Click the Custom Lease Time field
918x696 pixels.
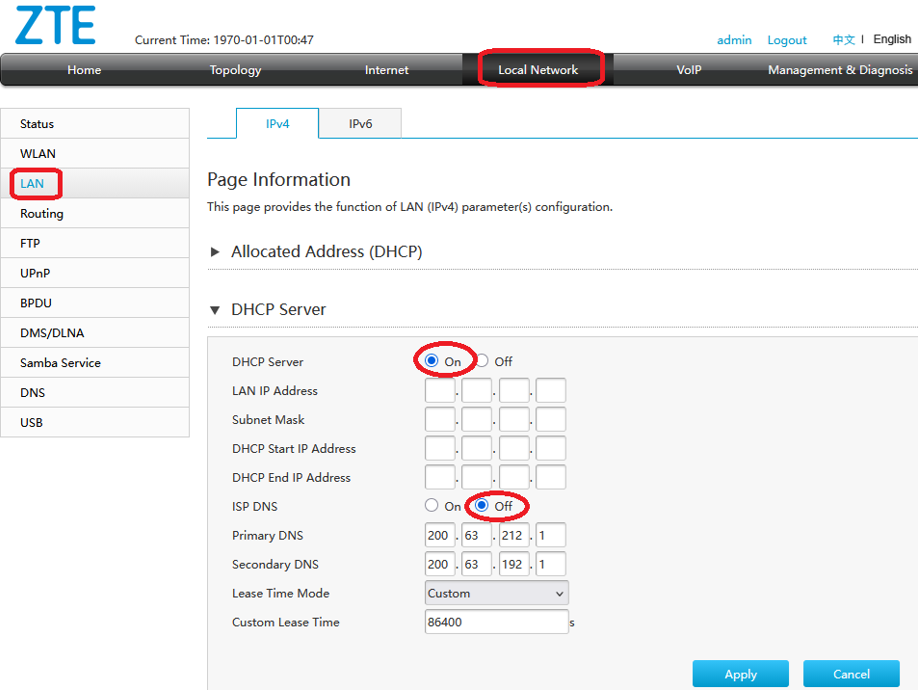(x=496, y=621)
